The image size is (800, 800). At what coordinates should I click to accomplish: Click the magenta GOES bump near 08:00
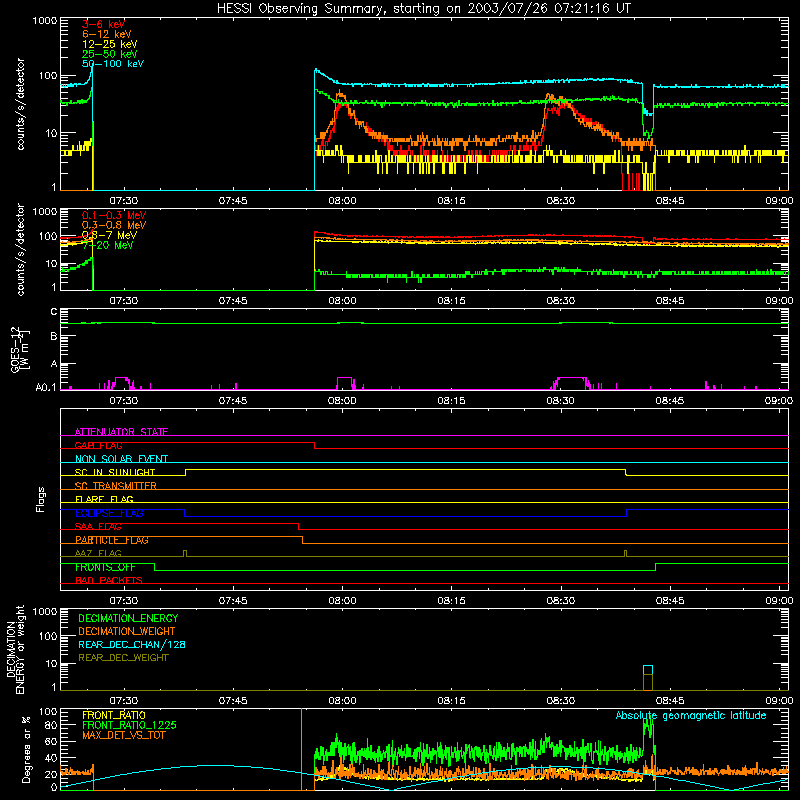point(344,383)
